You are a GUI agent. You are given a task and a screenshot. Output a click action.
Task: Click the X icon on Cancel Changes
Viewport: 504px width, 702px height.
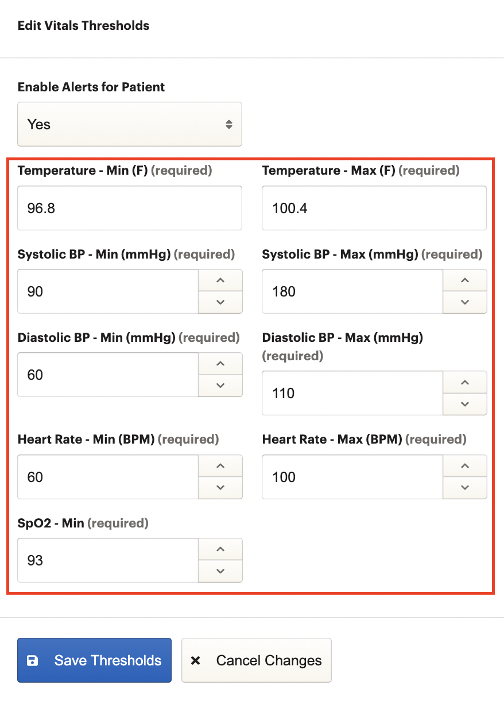[x=195, y=660]
